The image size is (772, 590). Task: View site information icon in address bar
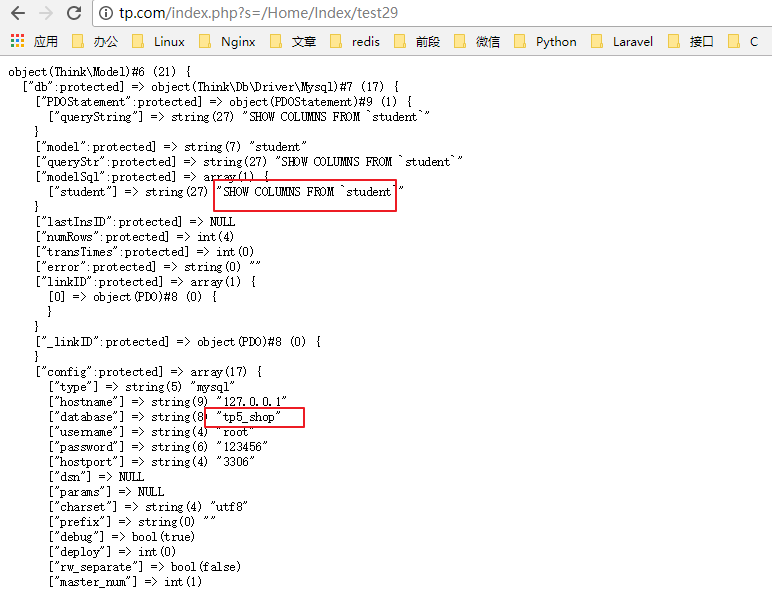(106, 14)
